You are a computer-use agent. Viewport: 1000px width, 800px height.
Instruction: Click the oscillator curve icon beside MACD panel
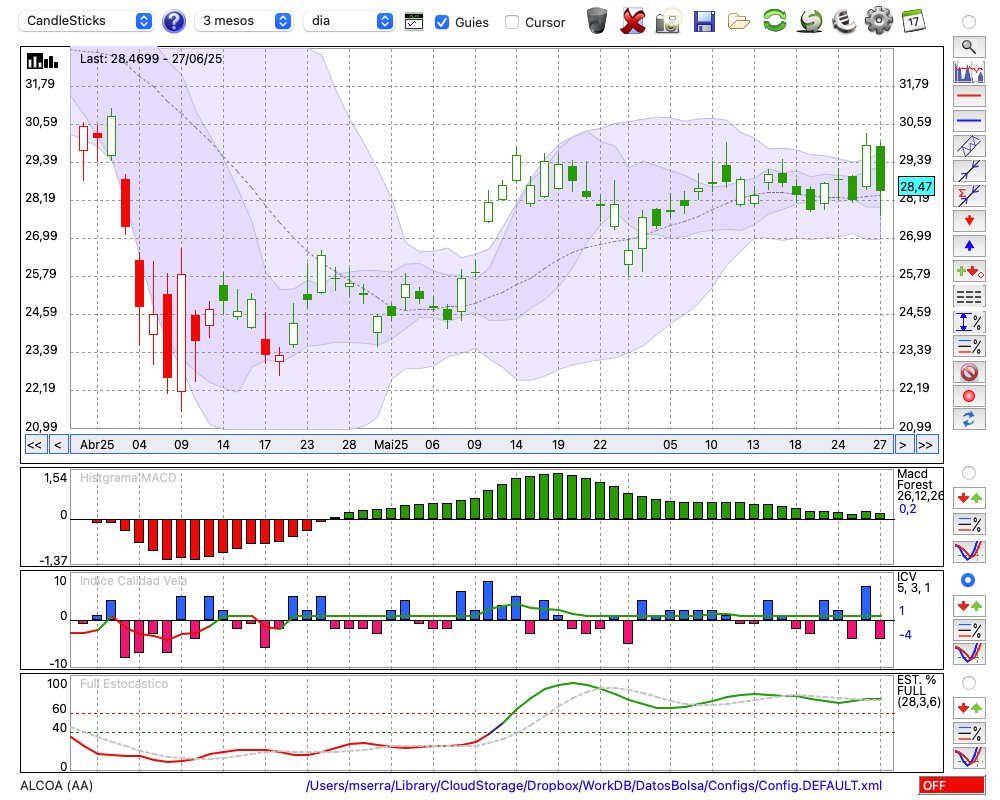point(969,551)
